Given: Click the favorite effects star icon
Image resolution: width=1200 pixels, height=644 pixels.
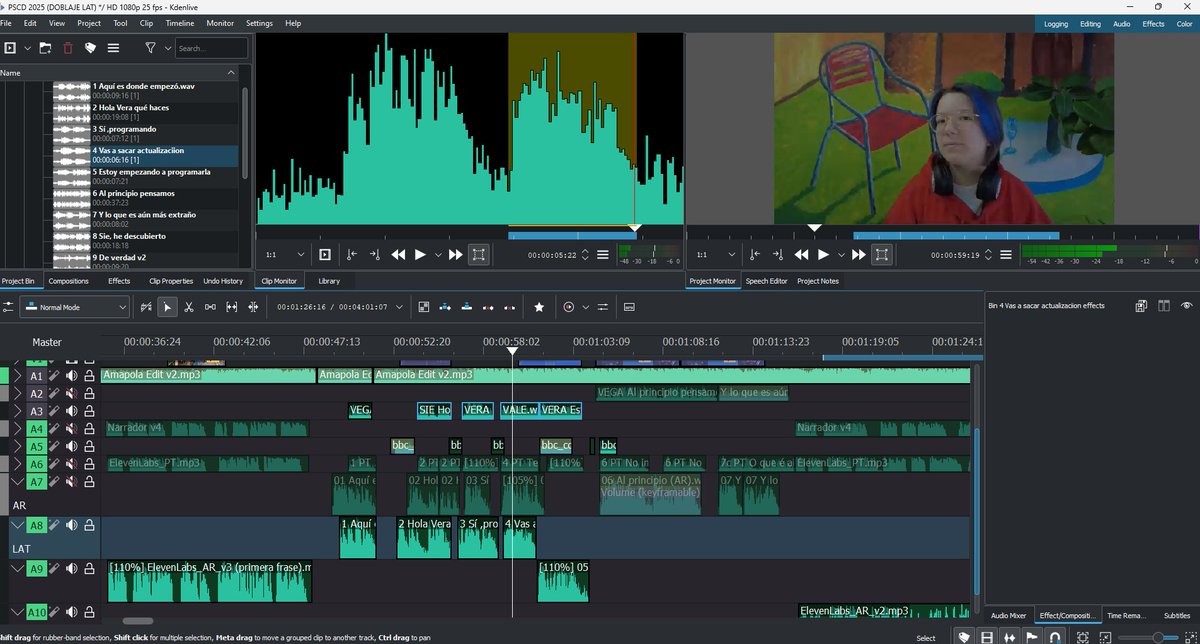Looking at the screenshot, I should tap(539, 307).
